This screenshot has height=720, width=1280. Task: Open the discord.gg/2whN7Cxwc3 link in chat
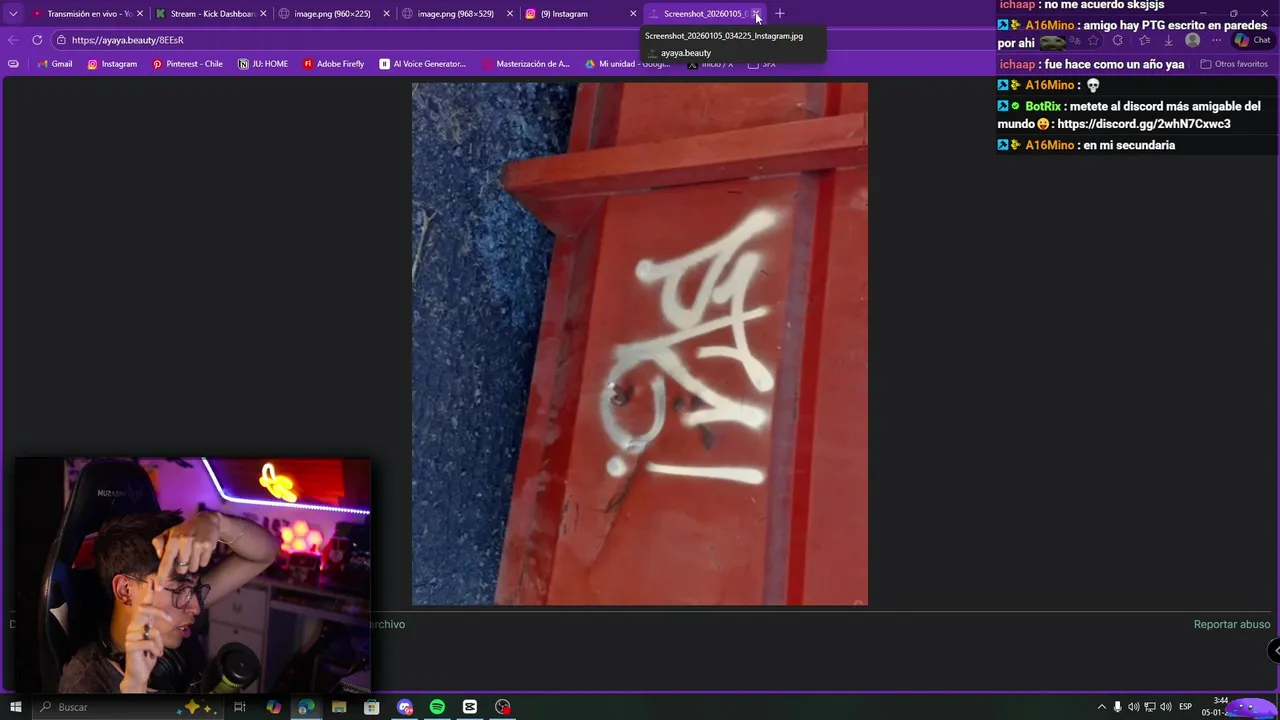pos(1143,124)
